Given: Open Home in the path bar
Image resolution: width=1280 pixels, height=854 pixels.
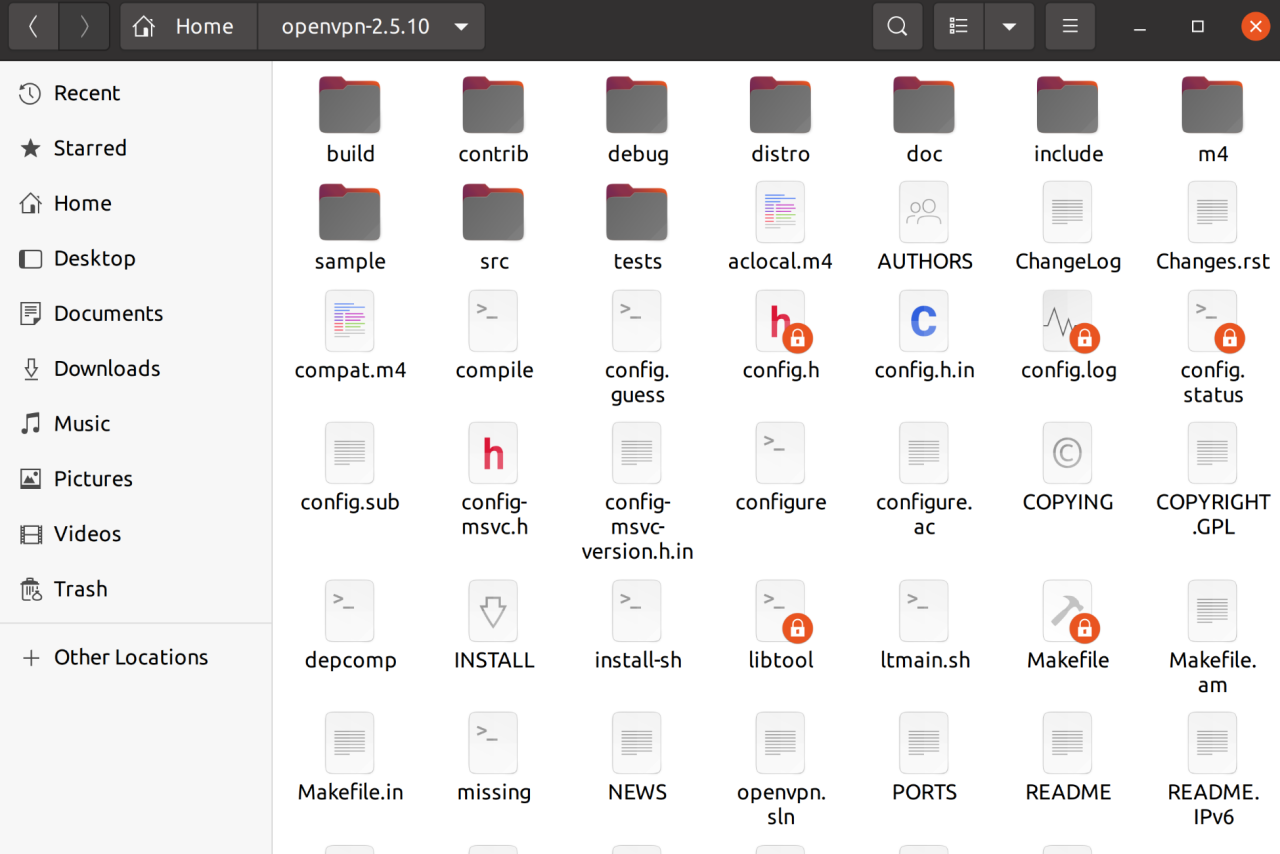Looking at the screenshot, I should [x=189, y=27].
